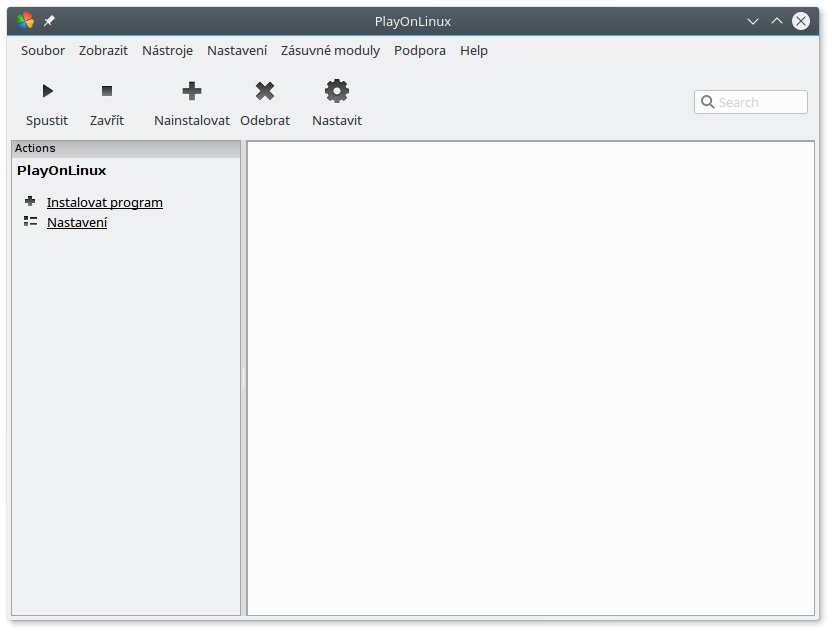
Task: Click the PlayOnLinux logo in title bar
Action: pos(24,21)
